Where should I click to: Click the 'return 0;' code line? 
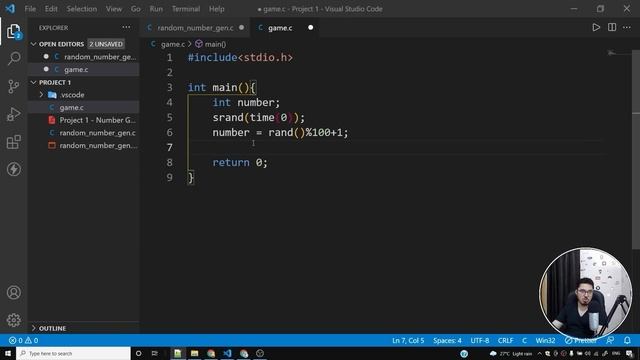click(x=240, y=162)
